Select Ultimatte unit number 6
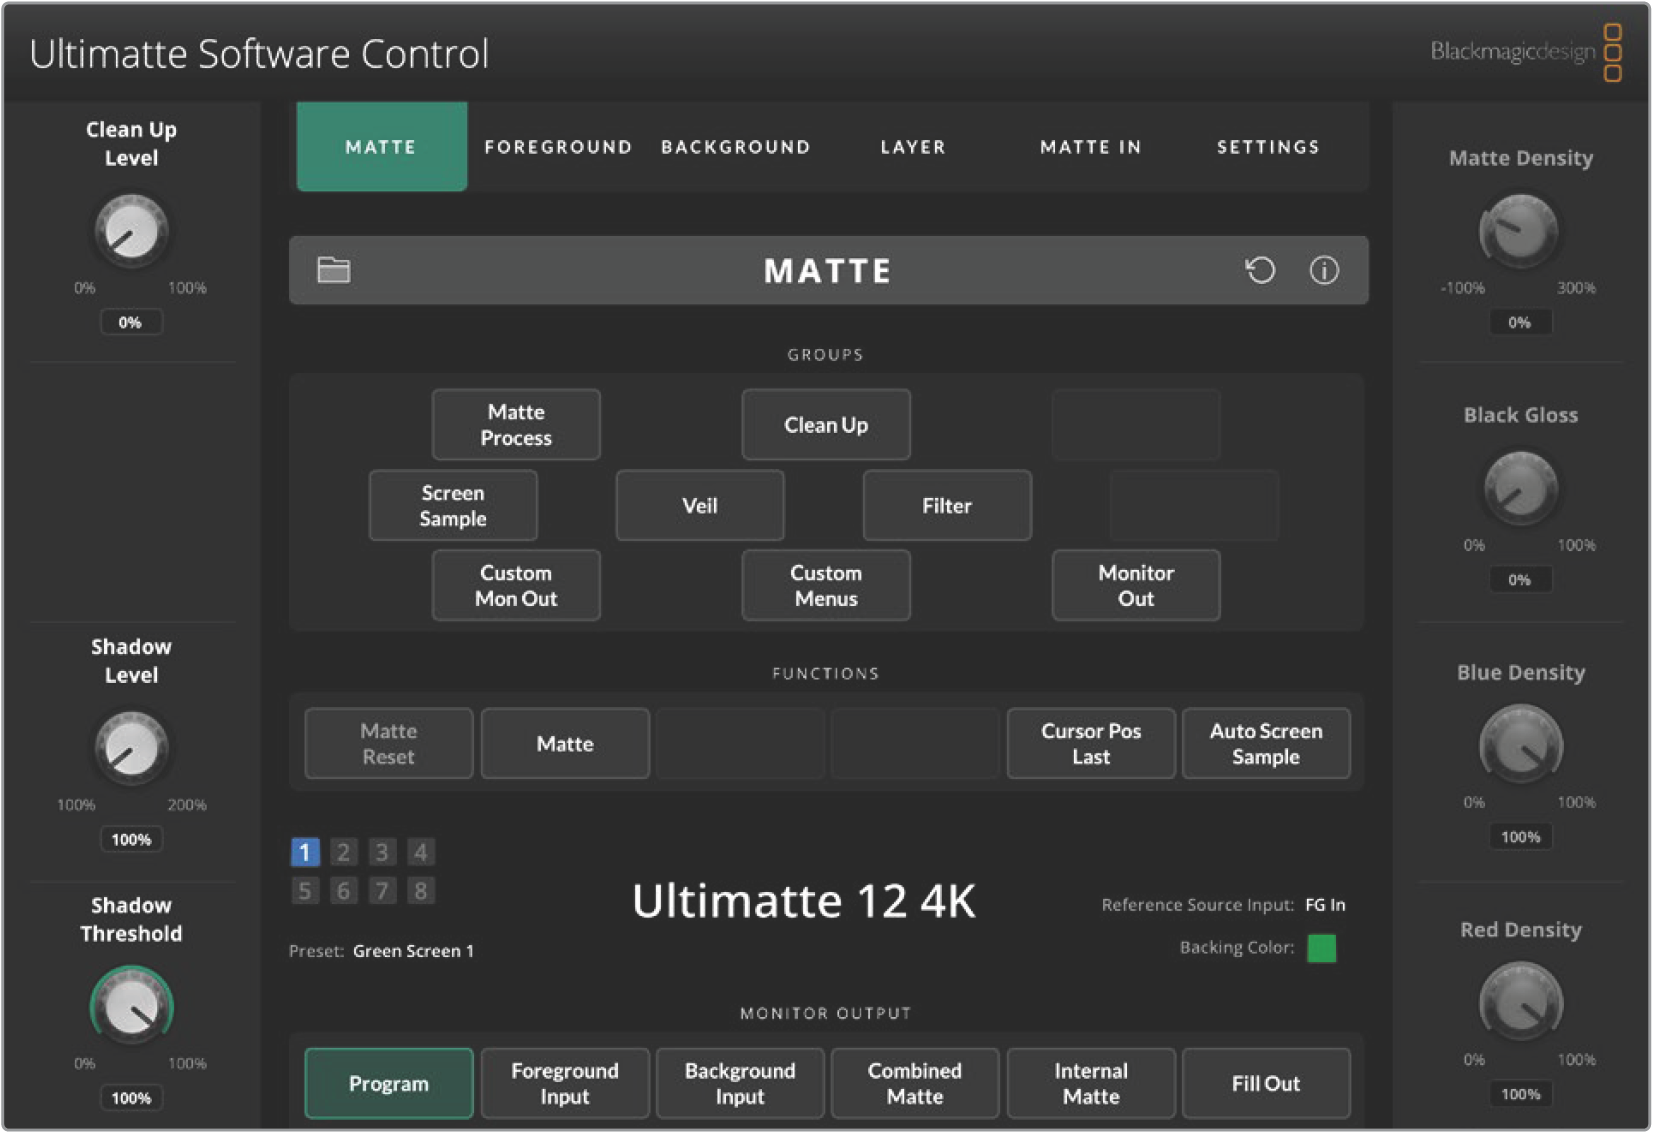The height and width of the screenshot is (1133, 1653). pyautogui.click(x=343, y=890)
